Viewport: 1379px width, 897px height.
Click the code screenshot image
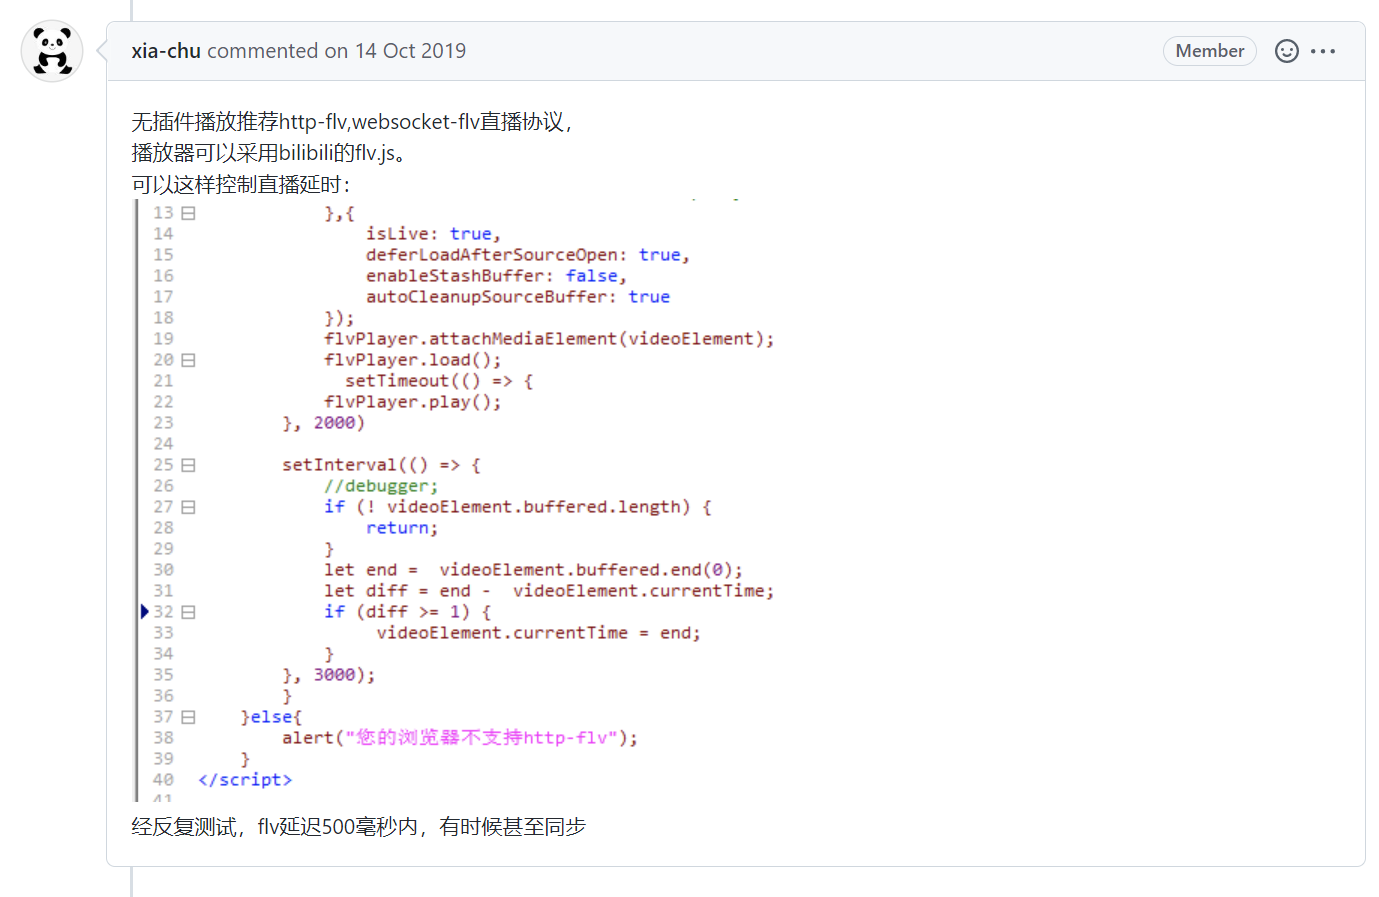point(455,501)
